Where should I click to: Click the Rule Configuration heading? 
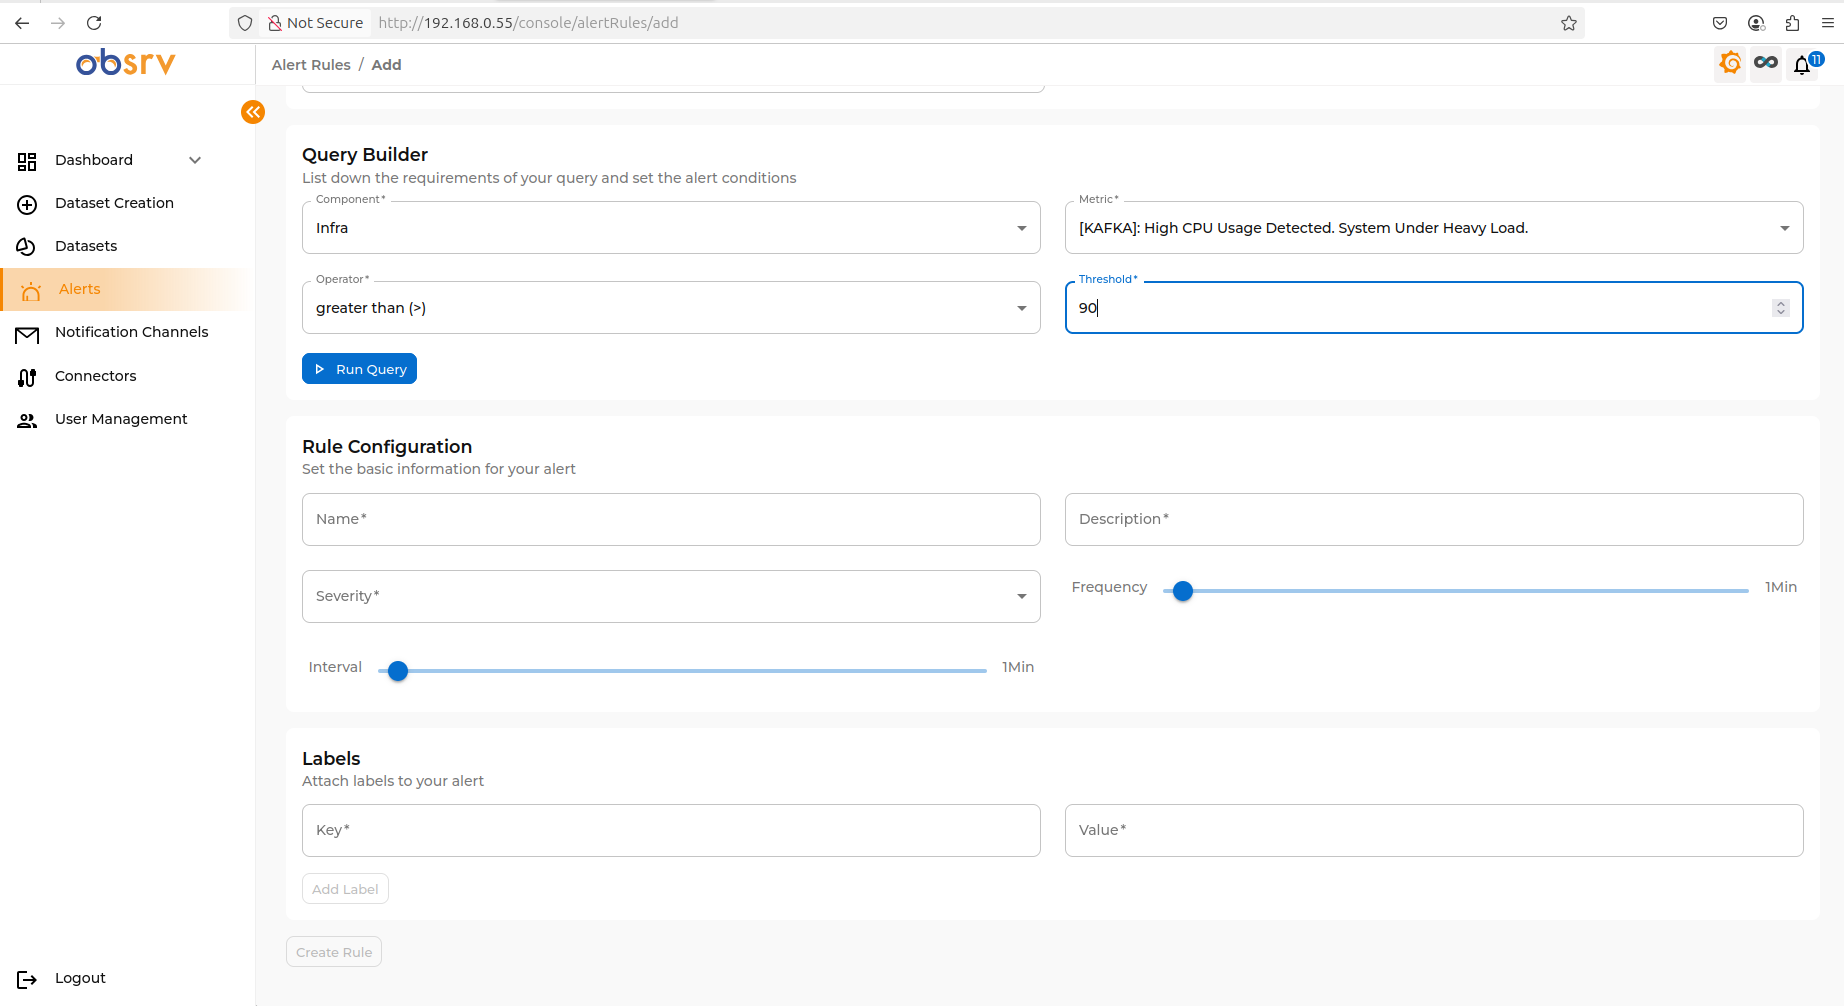387,446
